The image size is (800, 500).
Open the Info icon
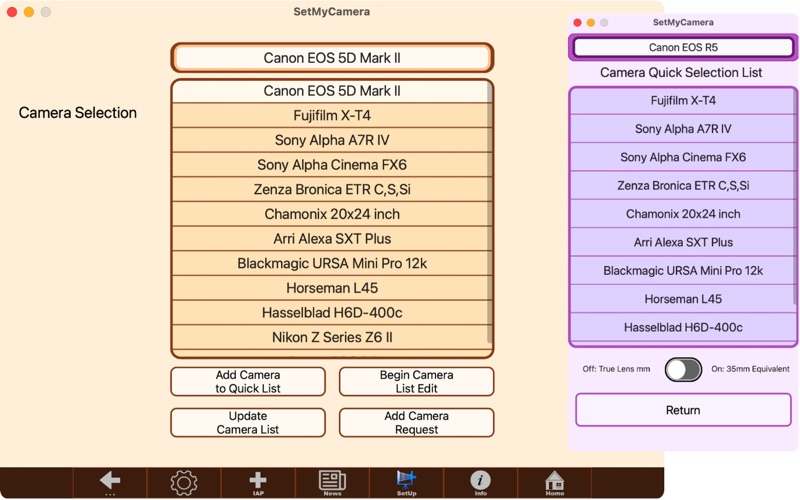click(480, 482)
